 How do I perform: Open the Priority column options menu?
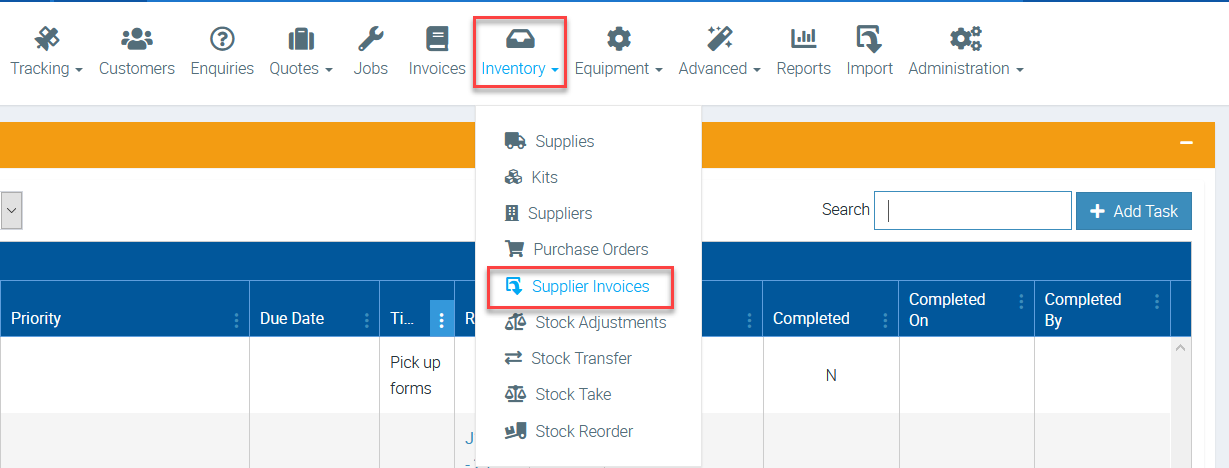(236, 320)
